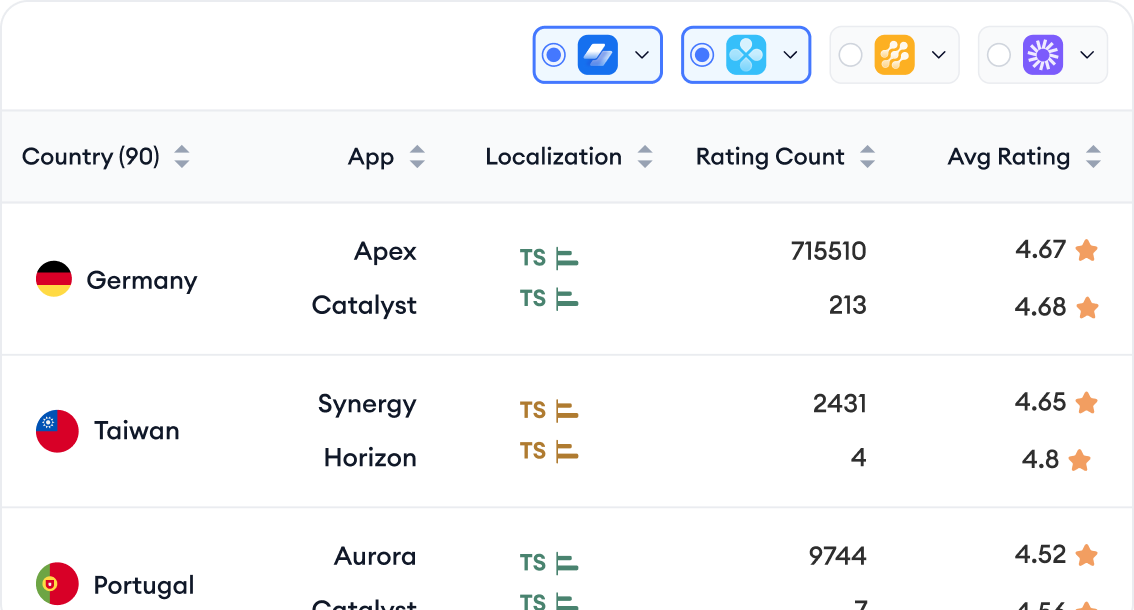Click the Horizon app name
The image size is (1134, 610).
(x=370, y=457)
